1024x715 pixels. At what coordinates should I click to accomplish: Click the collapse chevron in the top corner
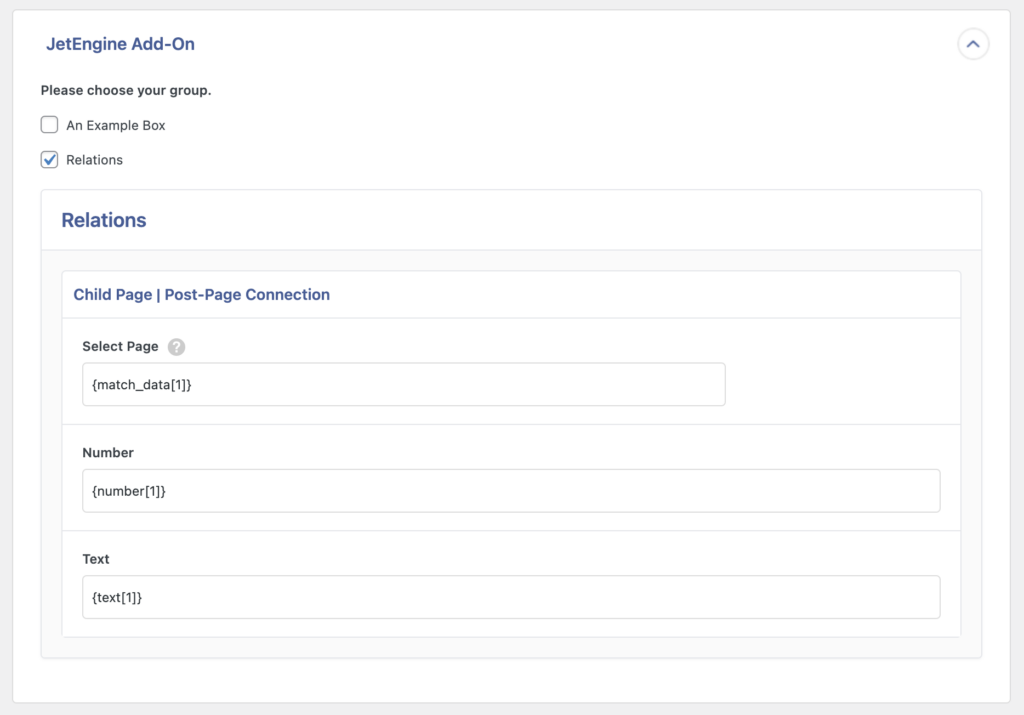coord(973,44)
